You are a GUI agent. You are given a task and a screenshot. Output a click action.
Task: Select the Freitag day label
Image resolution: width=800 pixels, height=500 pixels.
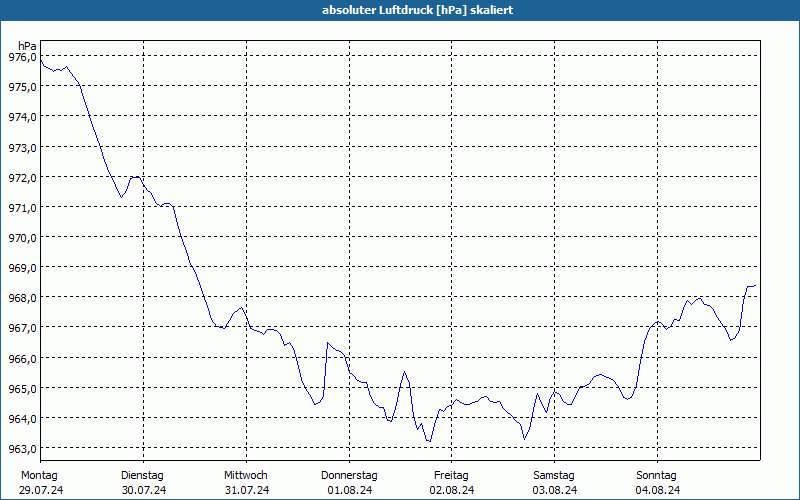[x=451, y=476]
